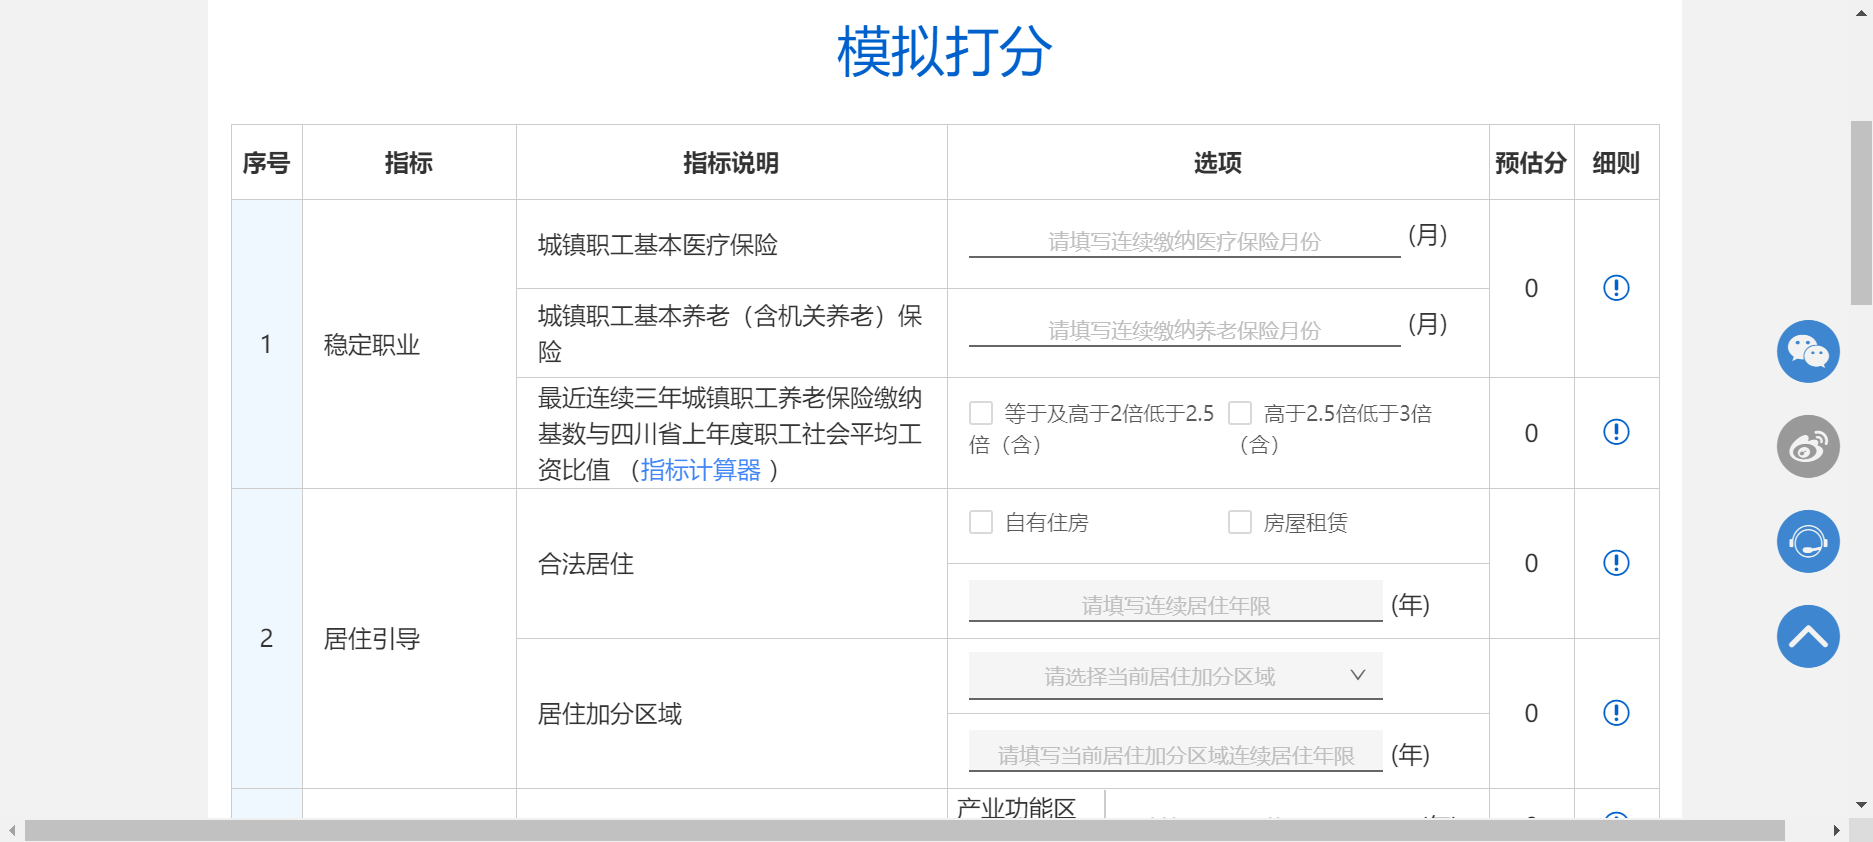View details icon for medical insurance row
The height and width of the screenshot is (842, 1873).
pos(1616,288)
